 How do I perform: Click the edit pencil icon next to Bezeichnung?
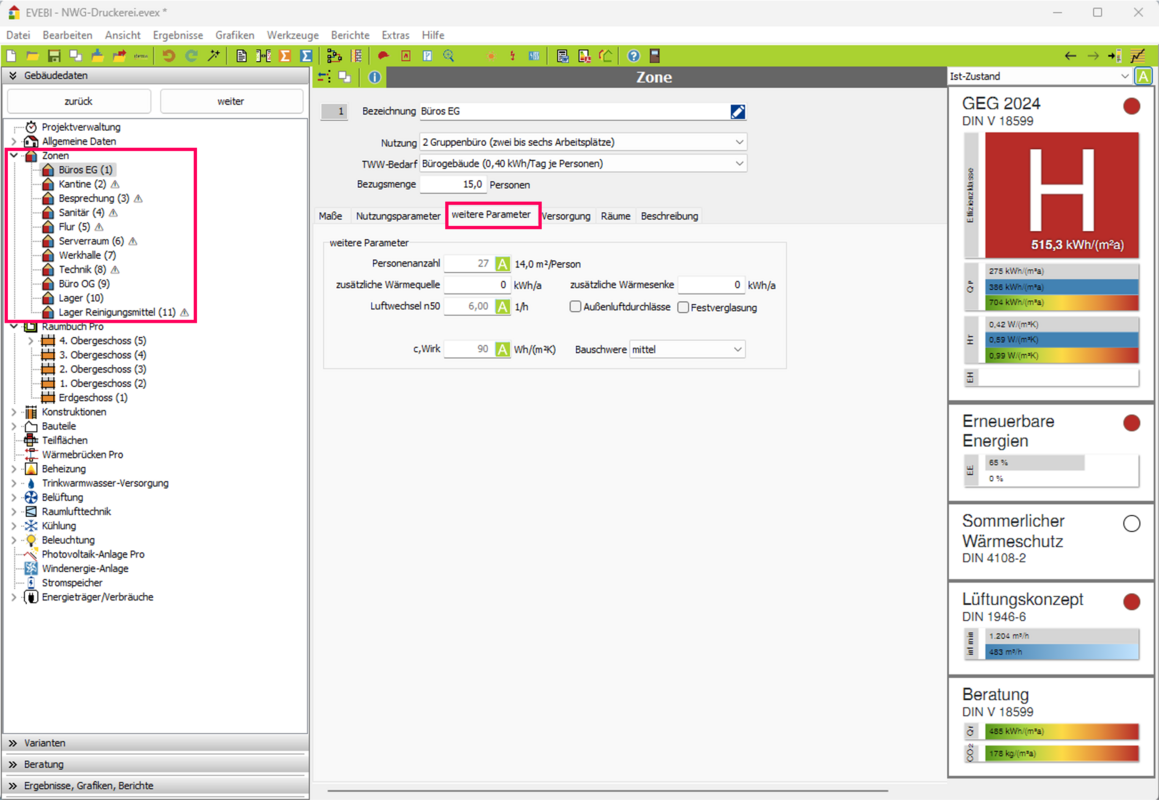coord(738,112)
